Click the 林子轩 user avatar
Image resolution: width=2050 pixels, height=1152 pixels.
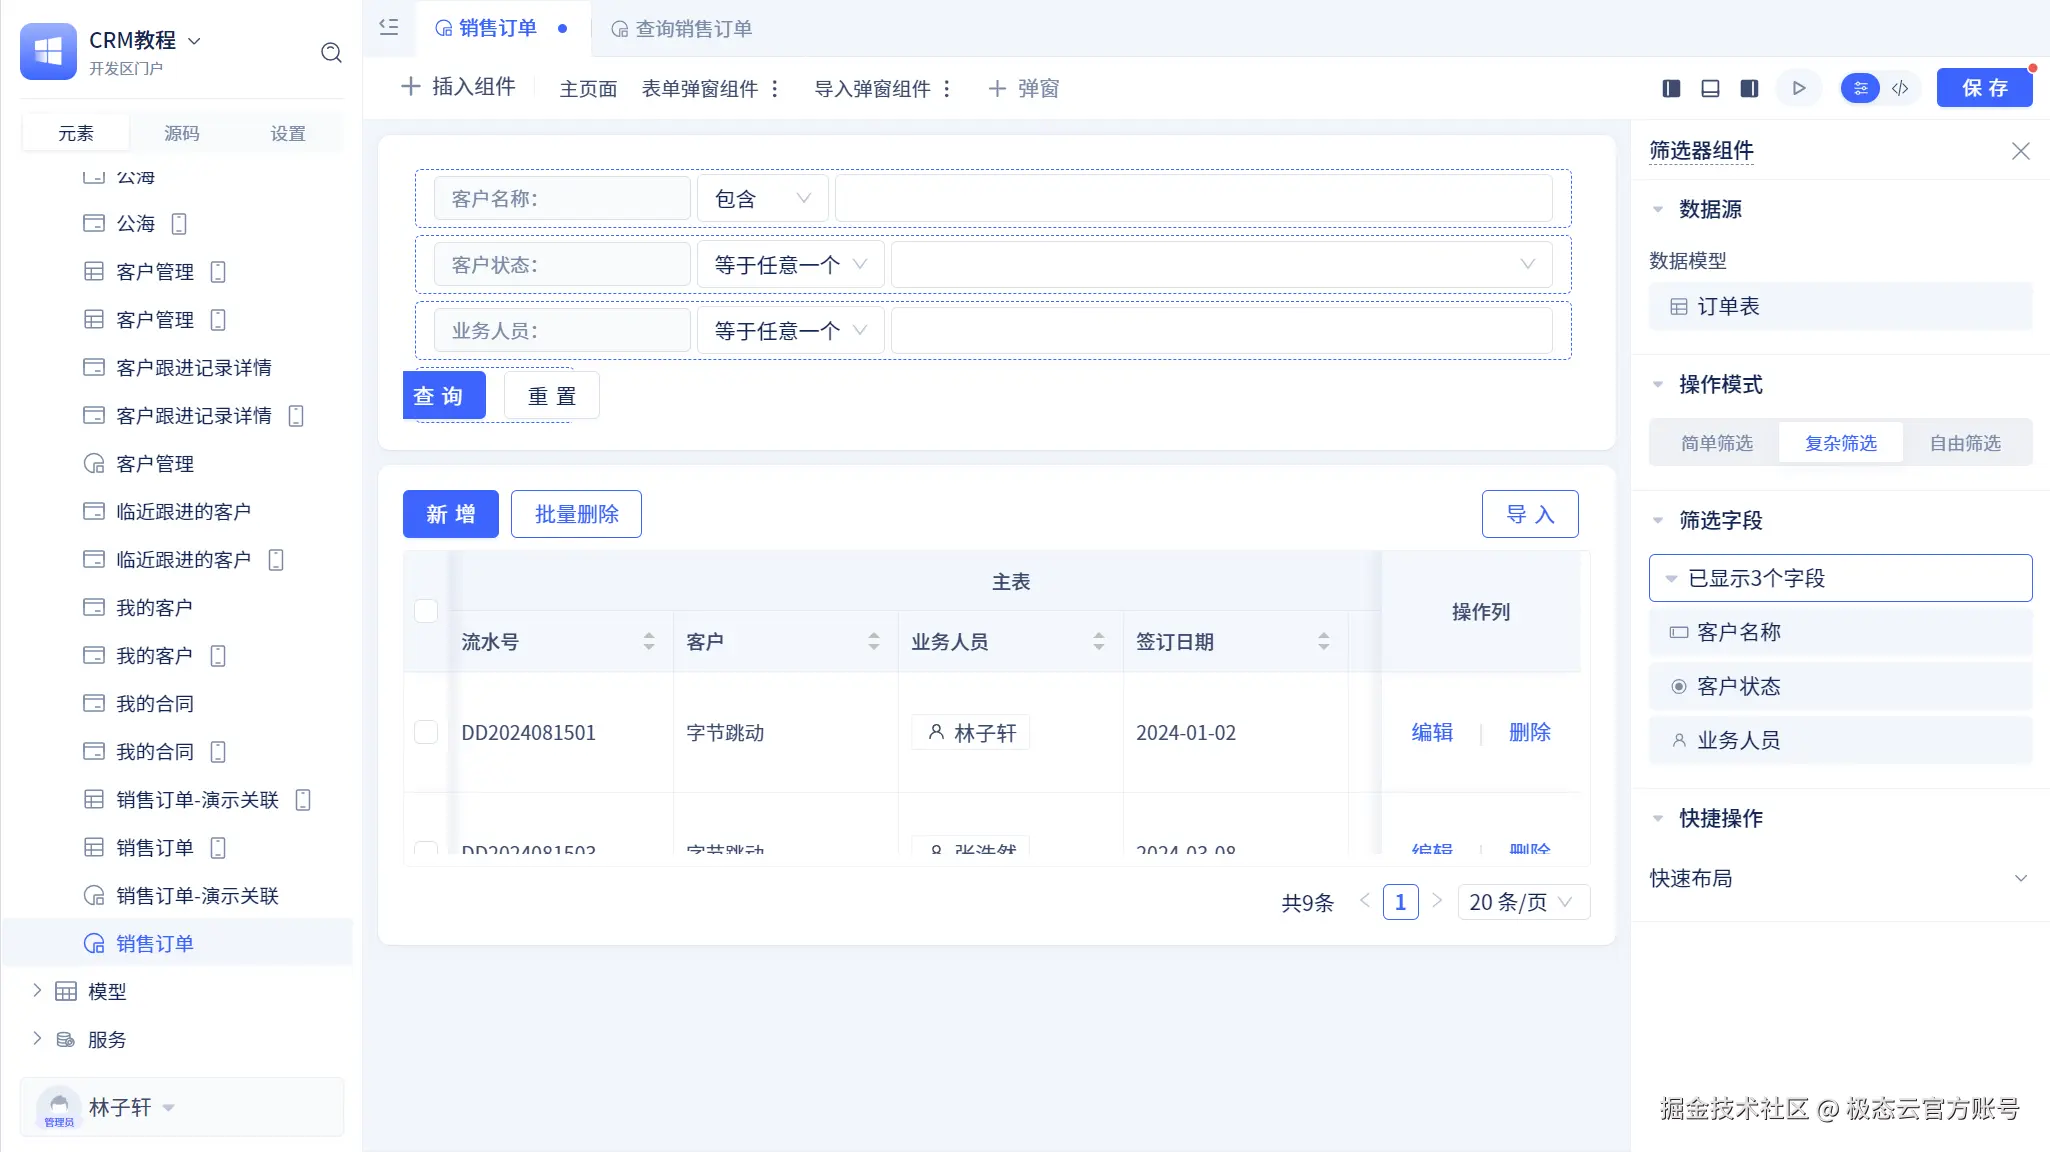click(x=59, y=1107)
